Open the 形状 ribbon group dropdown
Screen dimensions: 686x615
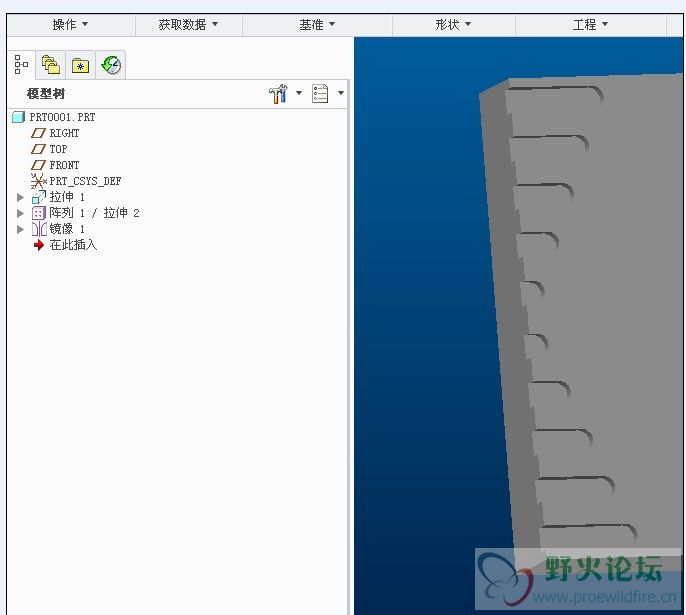click(x=453, y=24)
